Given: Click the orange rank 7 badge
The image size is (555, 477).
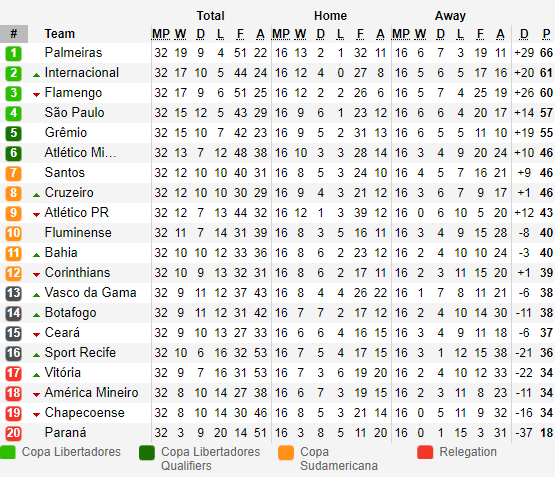Looking at the screenshot, I should (x=13, y=173).
